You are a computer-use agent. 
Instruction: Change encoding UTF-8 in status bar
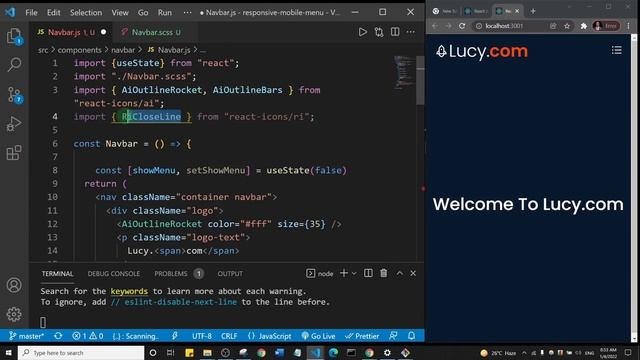[202, 336]
